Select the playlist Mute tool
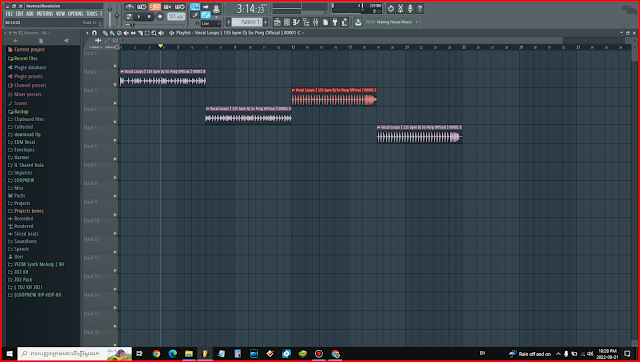Image resolution: width=640 pixels, height=362 pixels. [x=126, y=33]
